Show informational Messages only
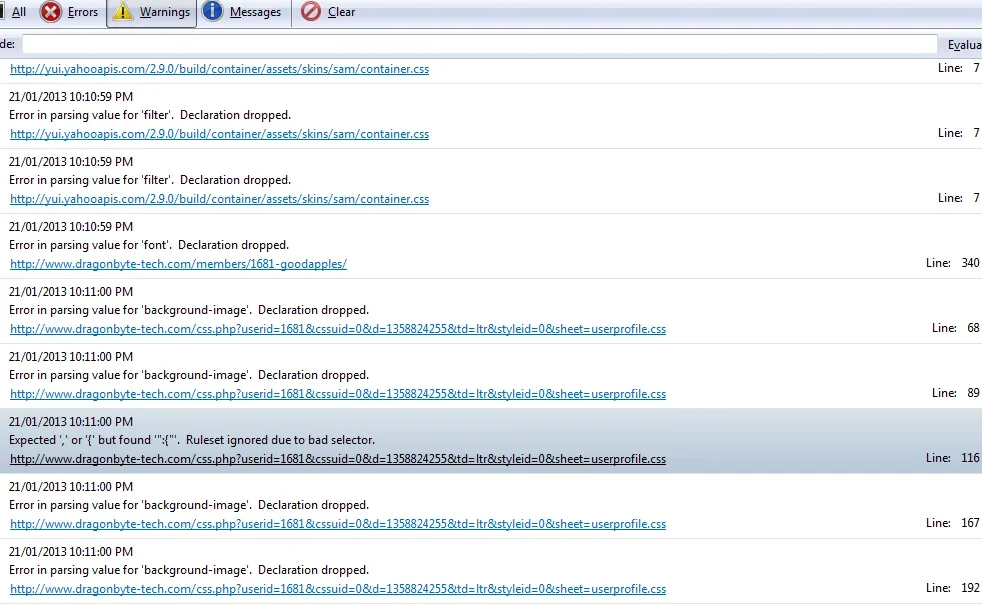 [242, 12]
